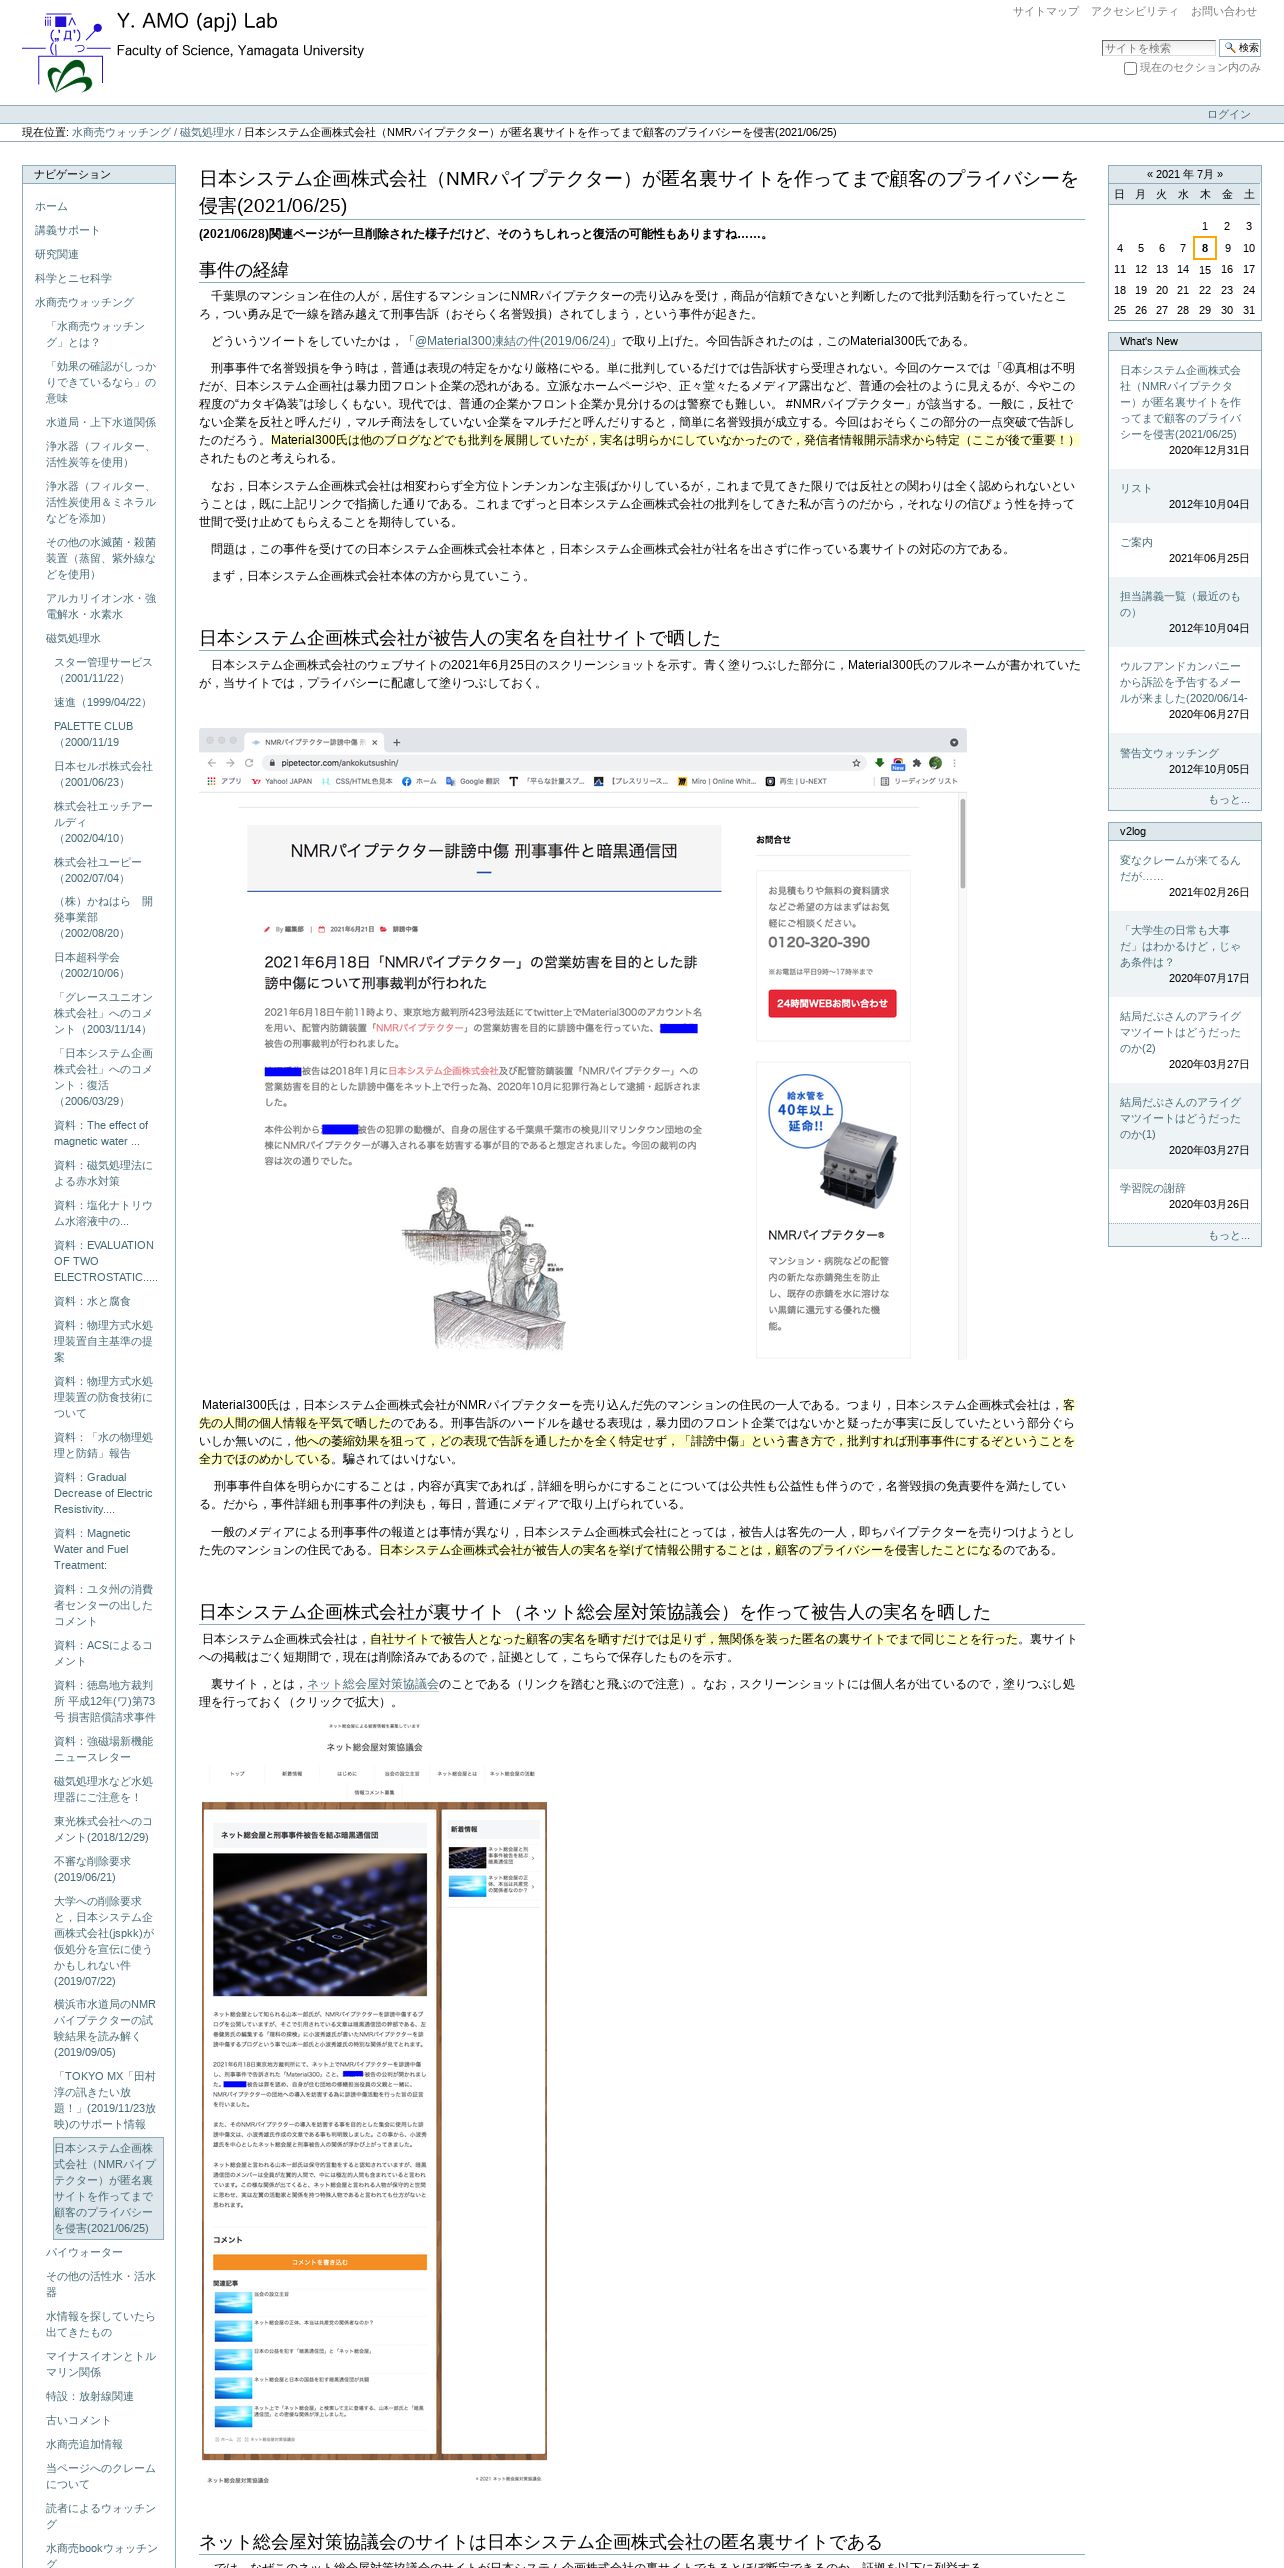
Task: Open 水商売ウォッチング navigation item
Action: (84, 303)
